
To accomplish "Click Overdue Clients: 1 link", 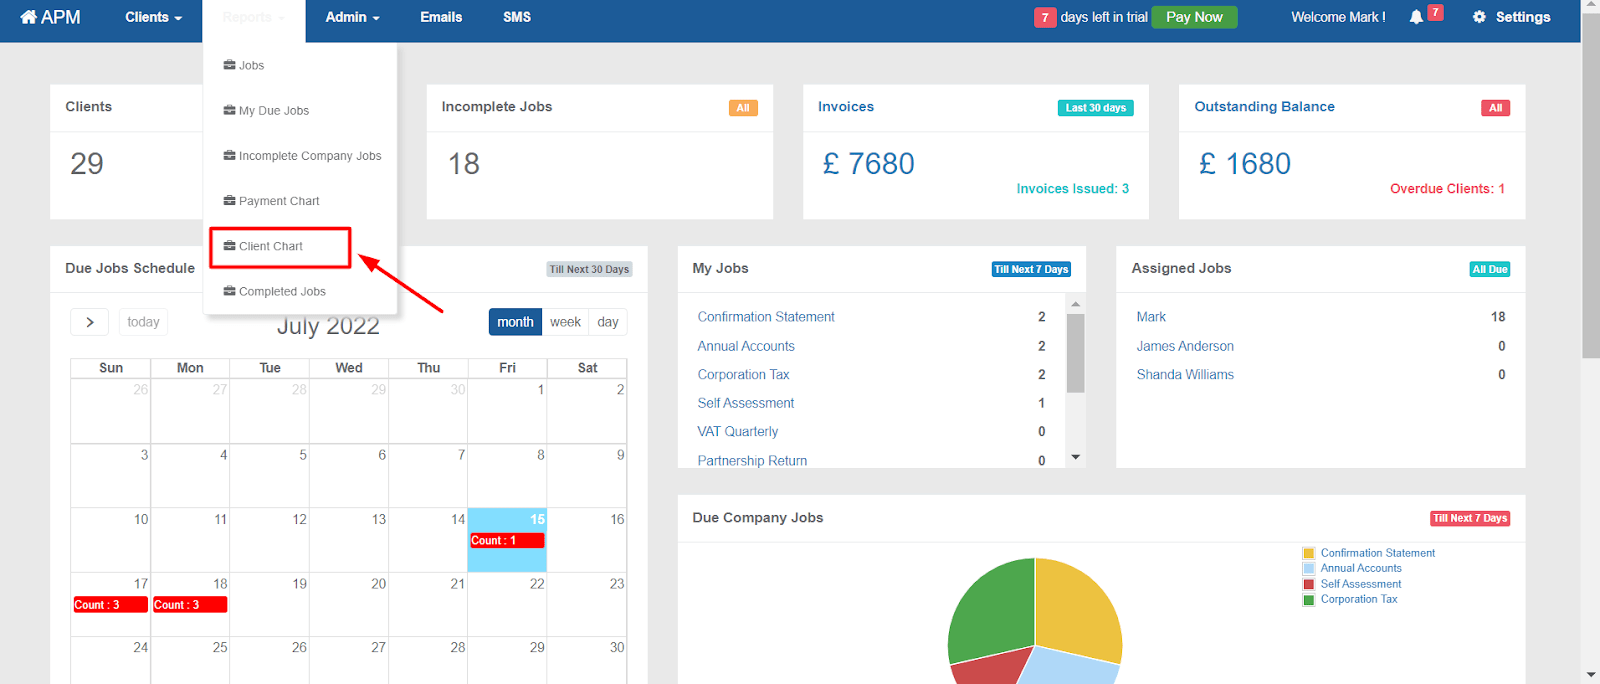I will 1447,189.
